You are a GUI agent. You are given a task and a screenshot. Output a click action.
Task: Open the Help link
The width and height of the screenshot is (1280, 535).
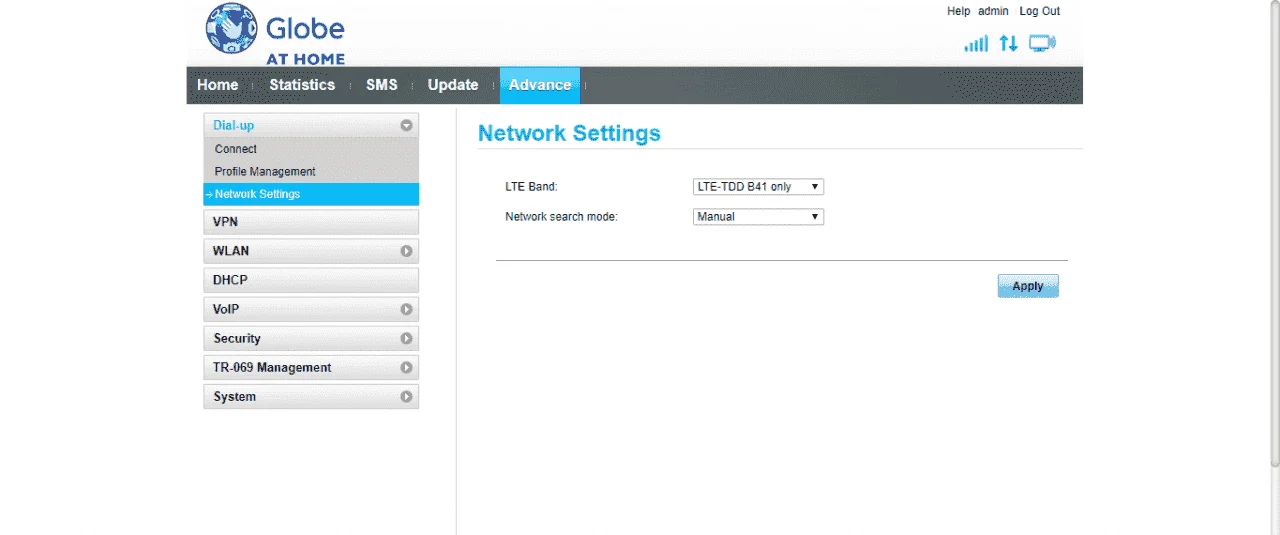[x=958, y=11]
